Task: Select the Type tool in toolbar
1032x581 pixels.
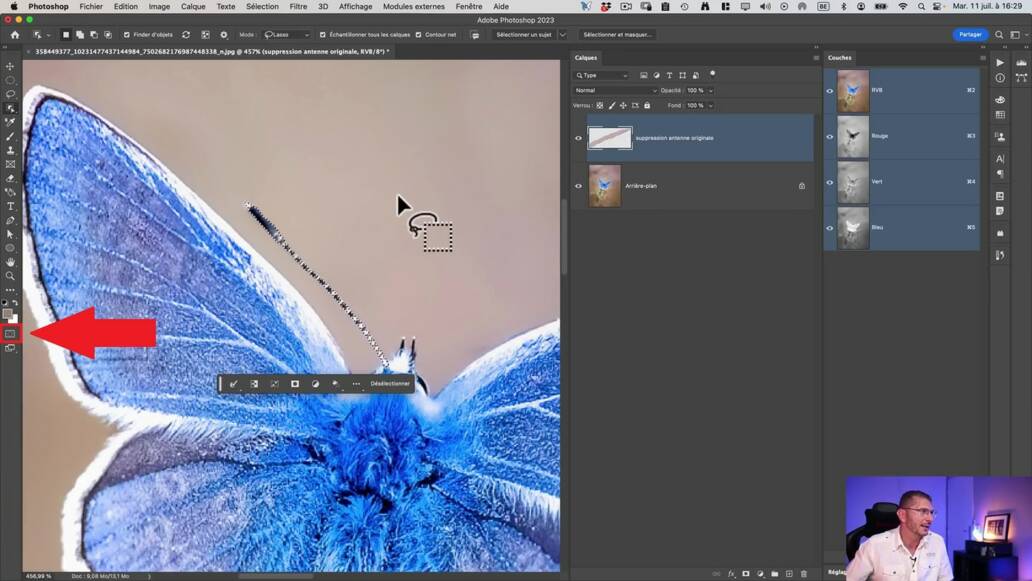Action: point(10,206)
